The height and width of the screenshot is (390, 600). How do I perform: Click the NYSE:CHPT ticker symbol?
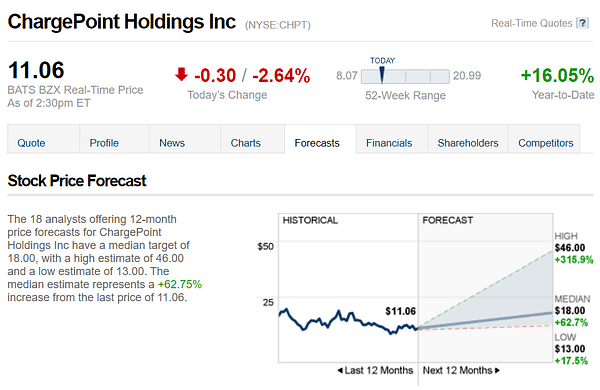coord(278,25)
